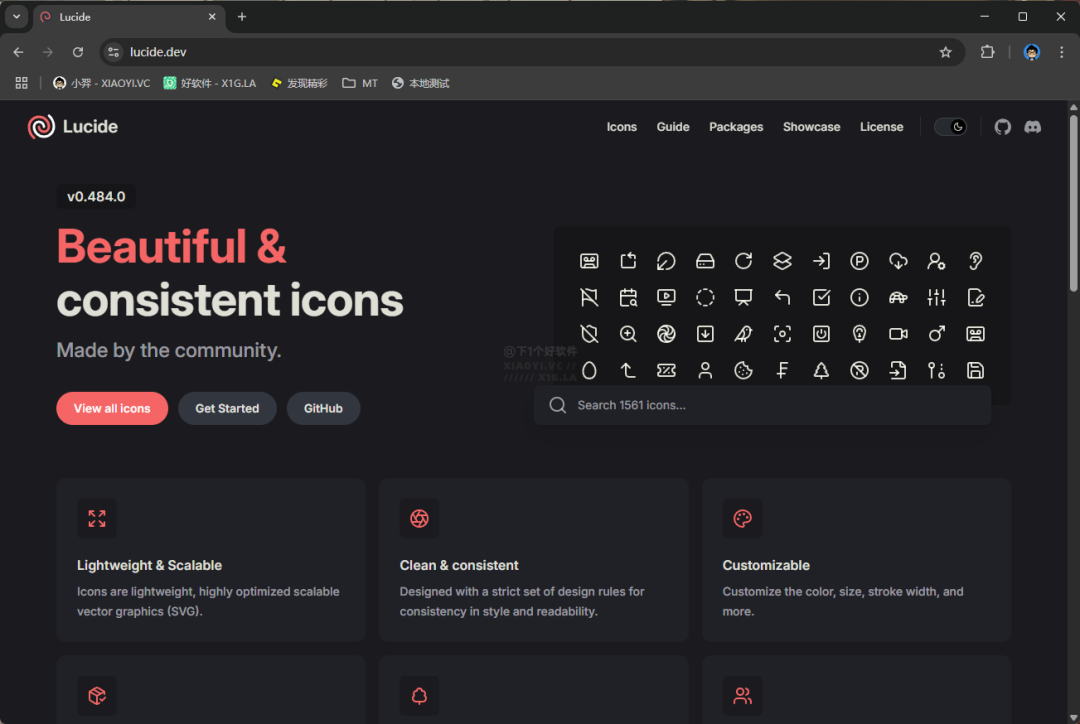Click the cookie icon in the grid
Image resolution: width=1080 pixels, height=724 pixels.
[x=744, y=371]
